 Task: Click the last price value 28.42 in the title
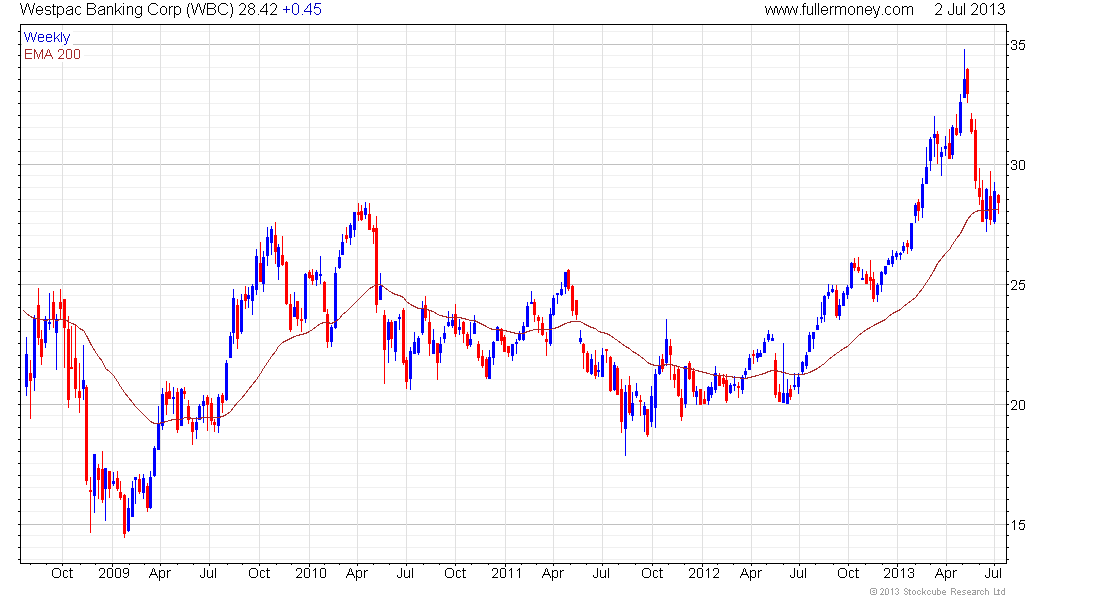point(257,10)
